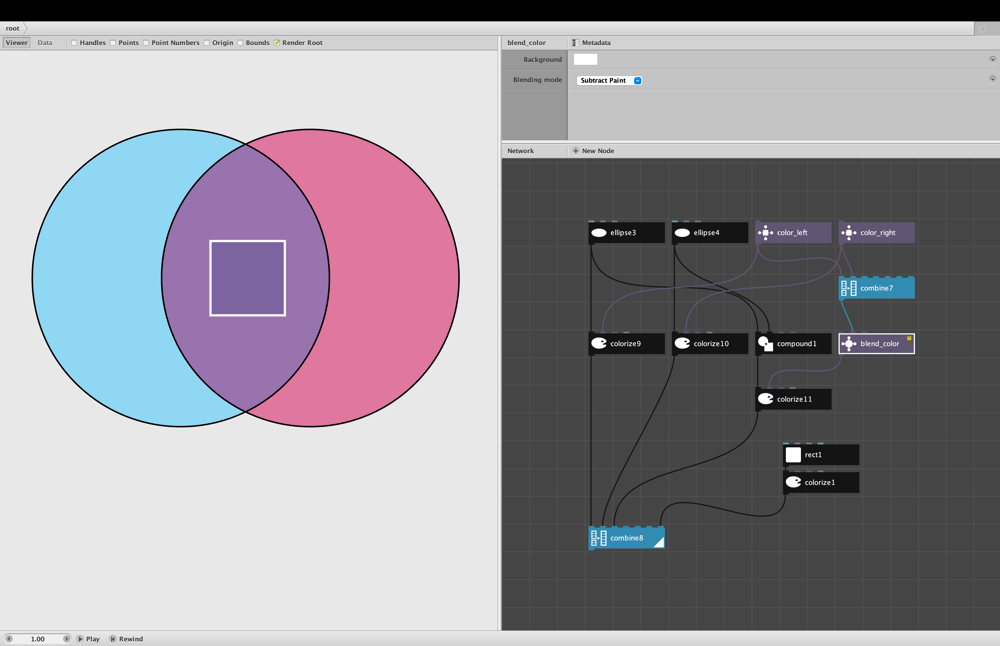Image resolution: width=1000 pixels, height=646 pixels.
Task: Open the Background color swatch
Action: point(585,59)
